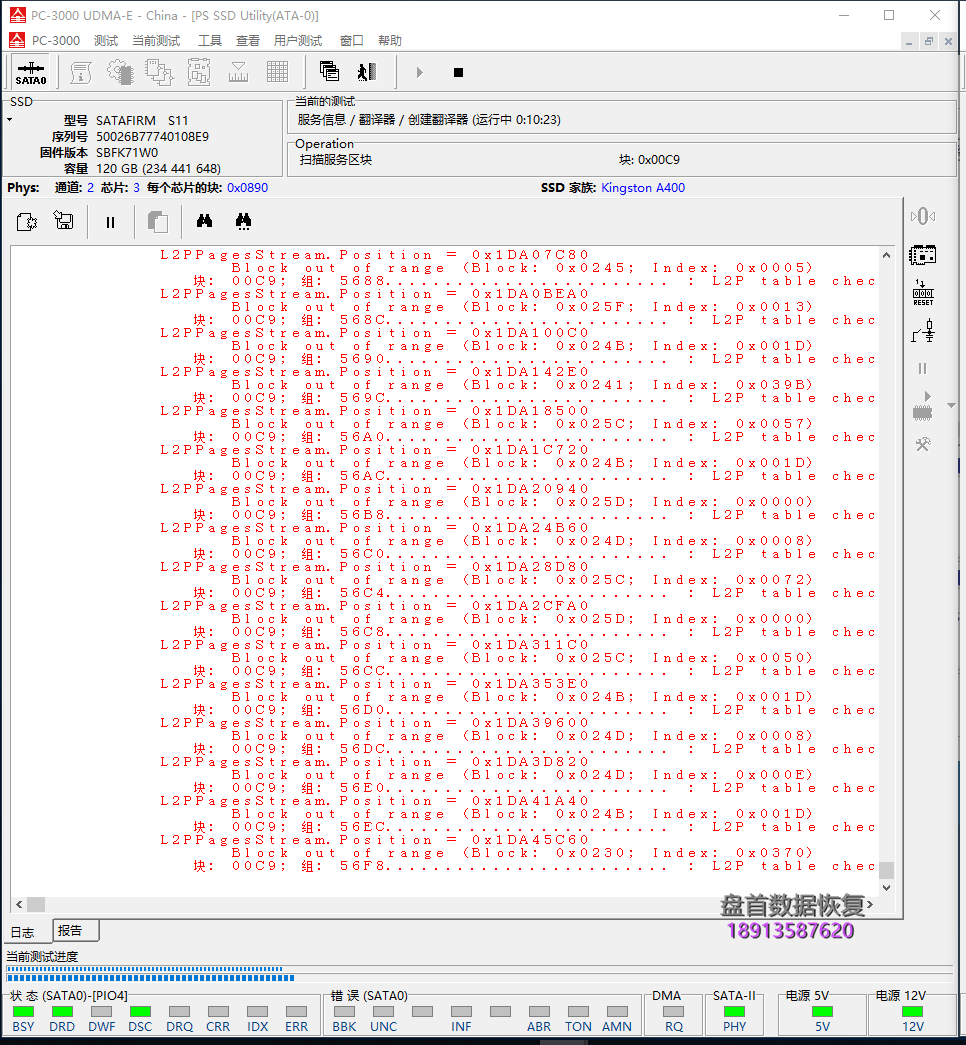
Task: Click the log settings page-gear icon
Action: [27, 221]
